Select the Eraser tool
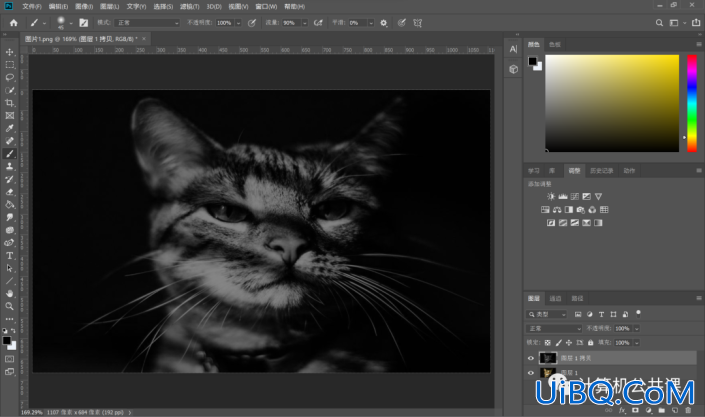The image size is (705, 417). coord(9,192)
